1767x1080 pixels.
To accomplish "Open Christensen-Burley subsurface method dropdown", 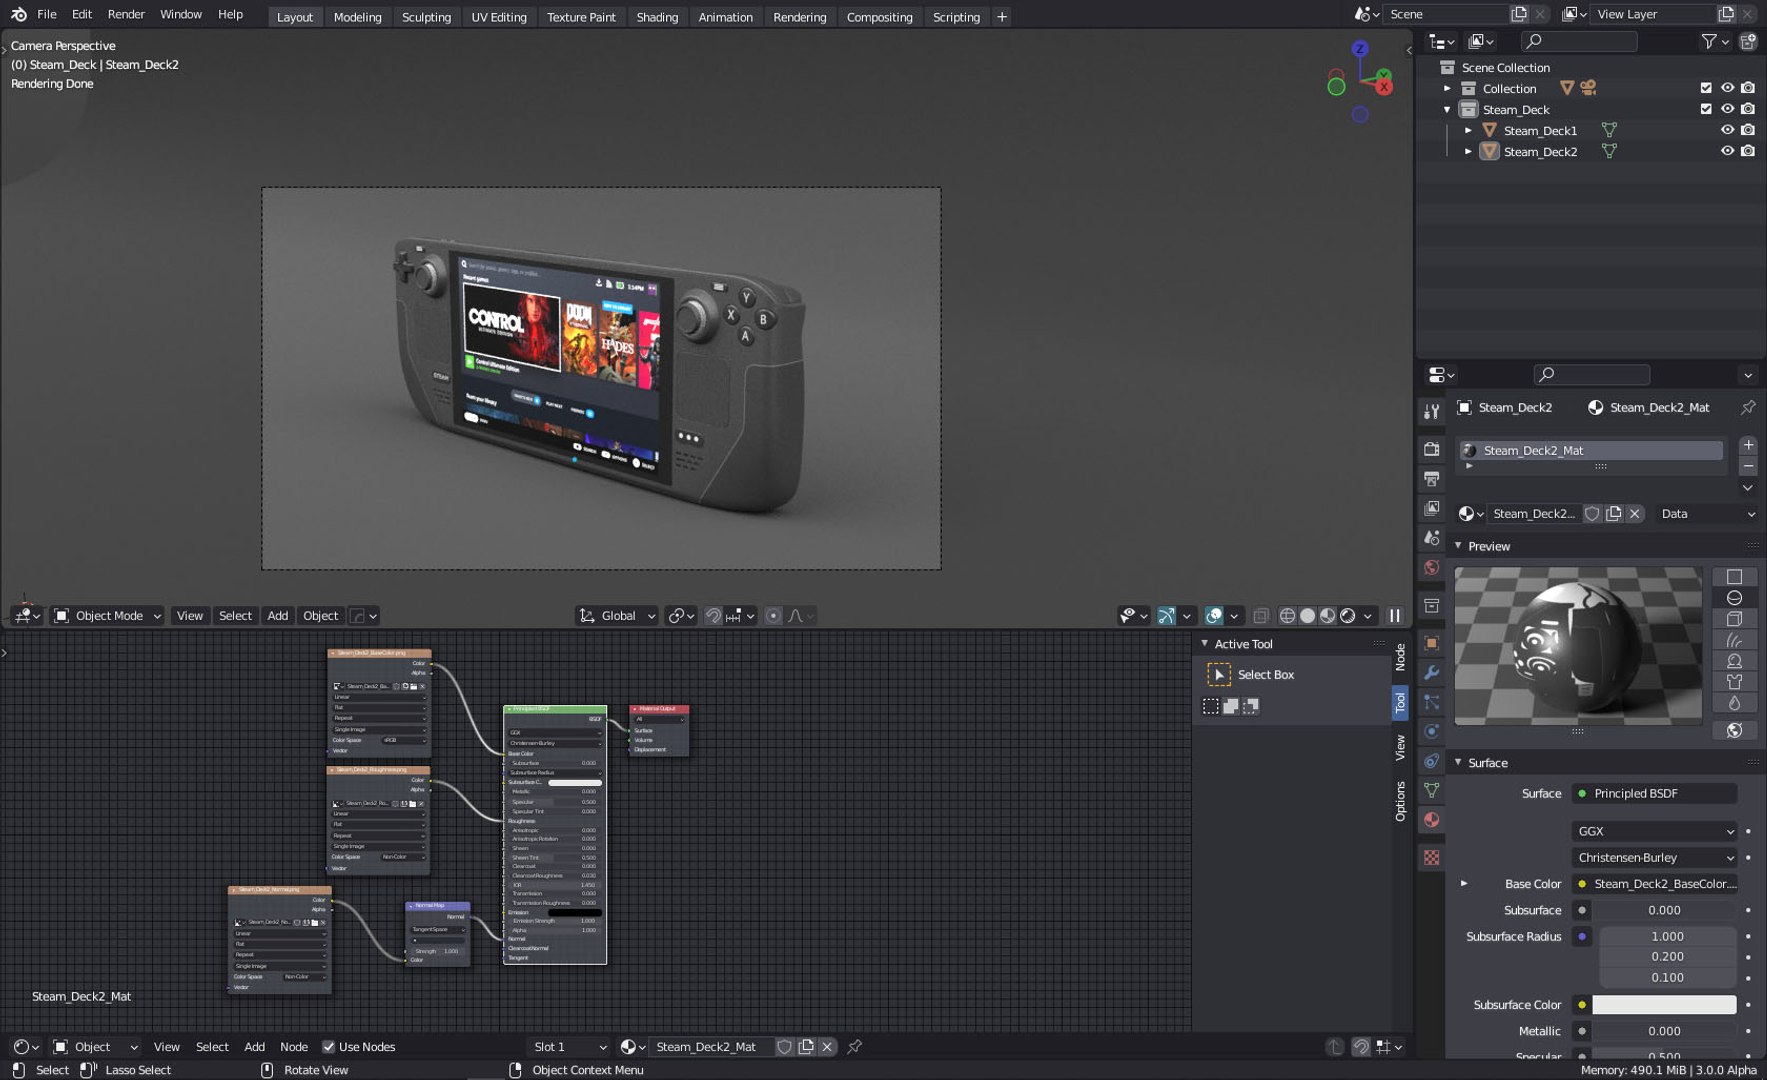I will pos(1654,857).
